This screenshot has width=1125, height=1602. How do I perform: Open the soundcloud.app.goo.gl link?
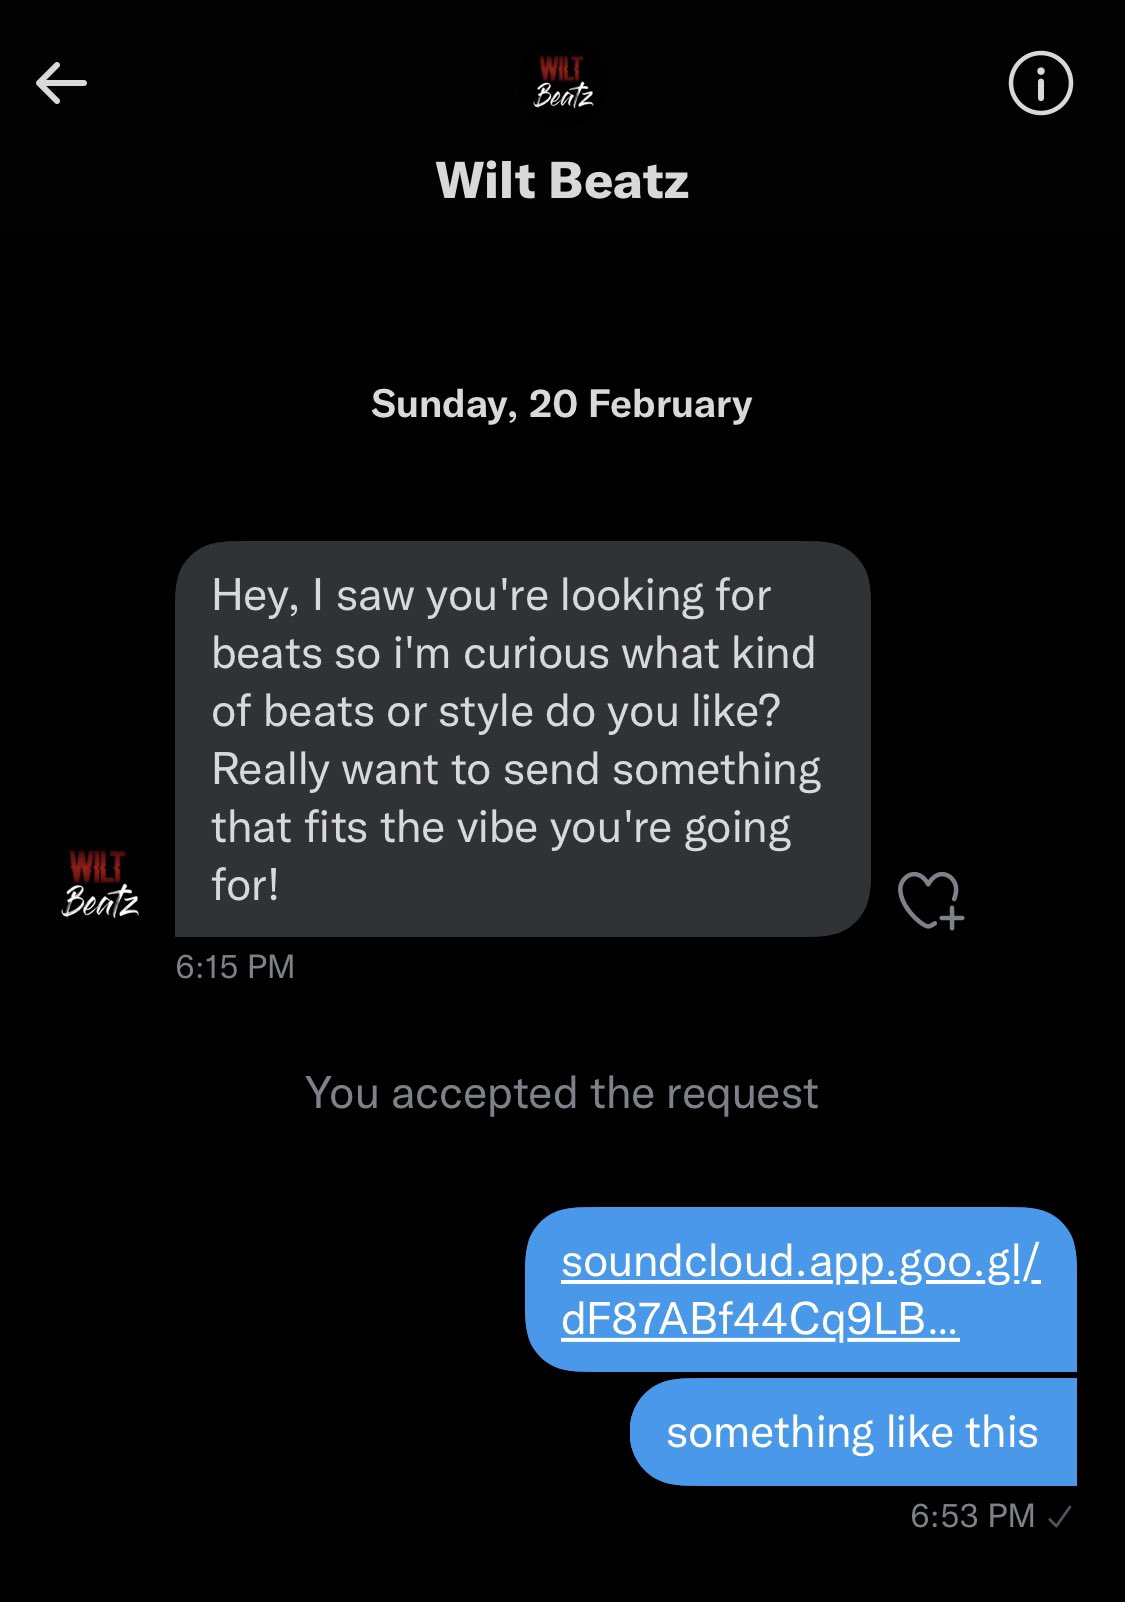pos(800,1262)
